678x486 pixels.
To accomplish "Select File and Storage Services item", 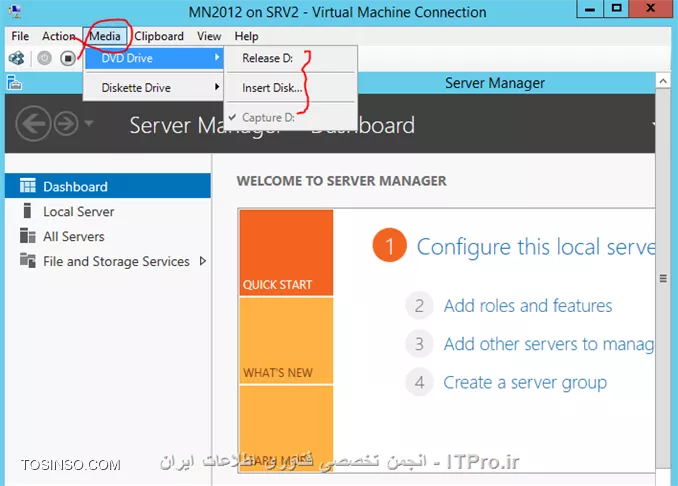I will pos(108,261).
